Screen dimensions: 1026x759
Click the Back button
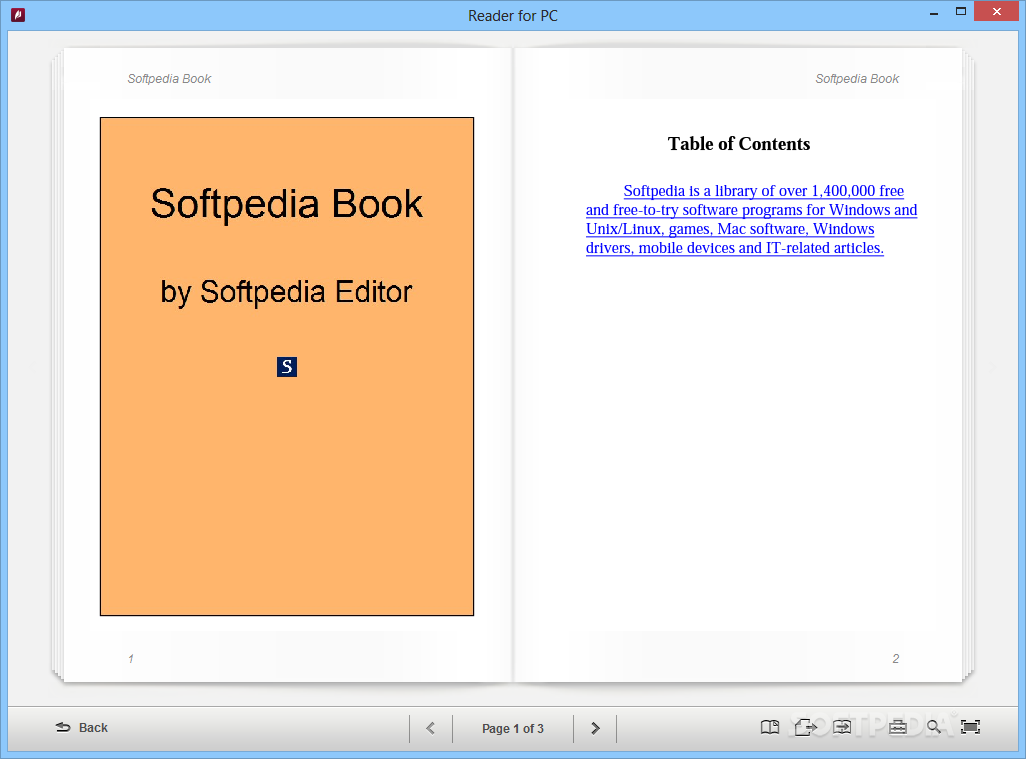[x=82, y=728]
